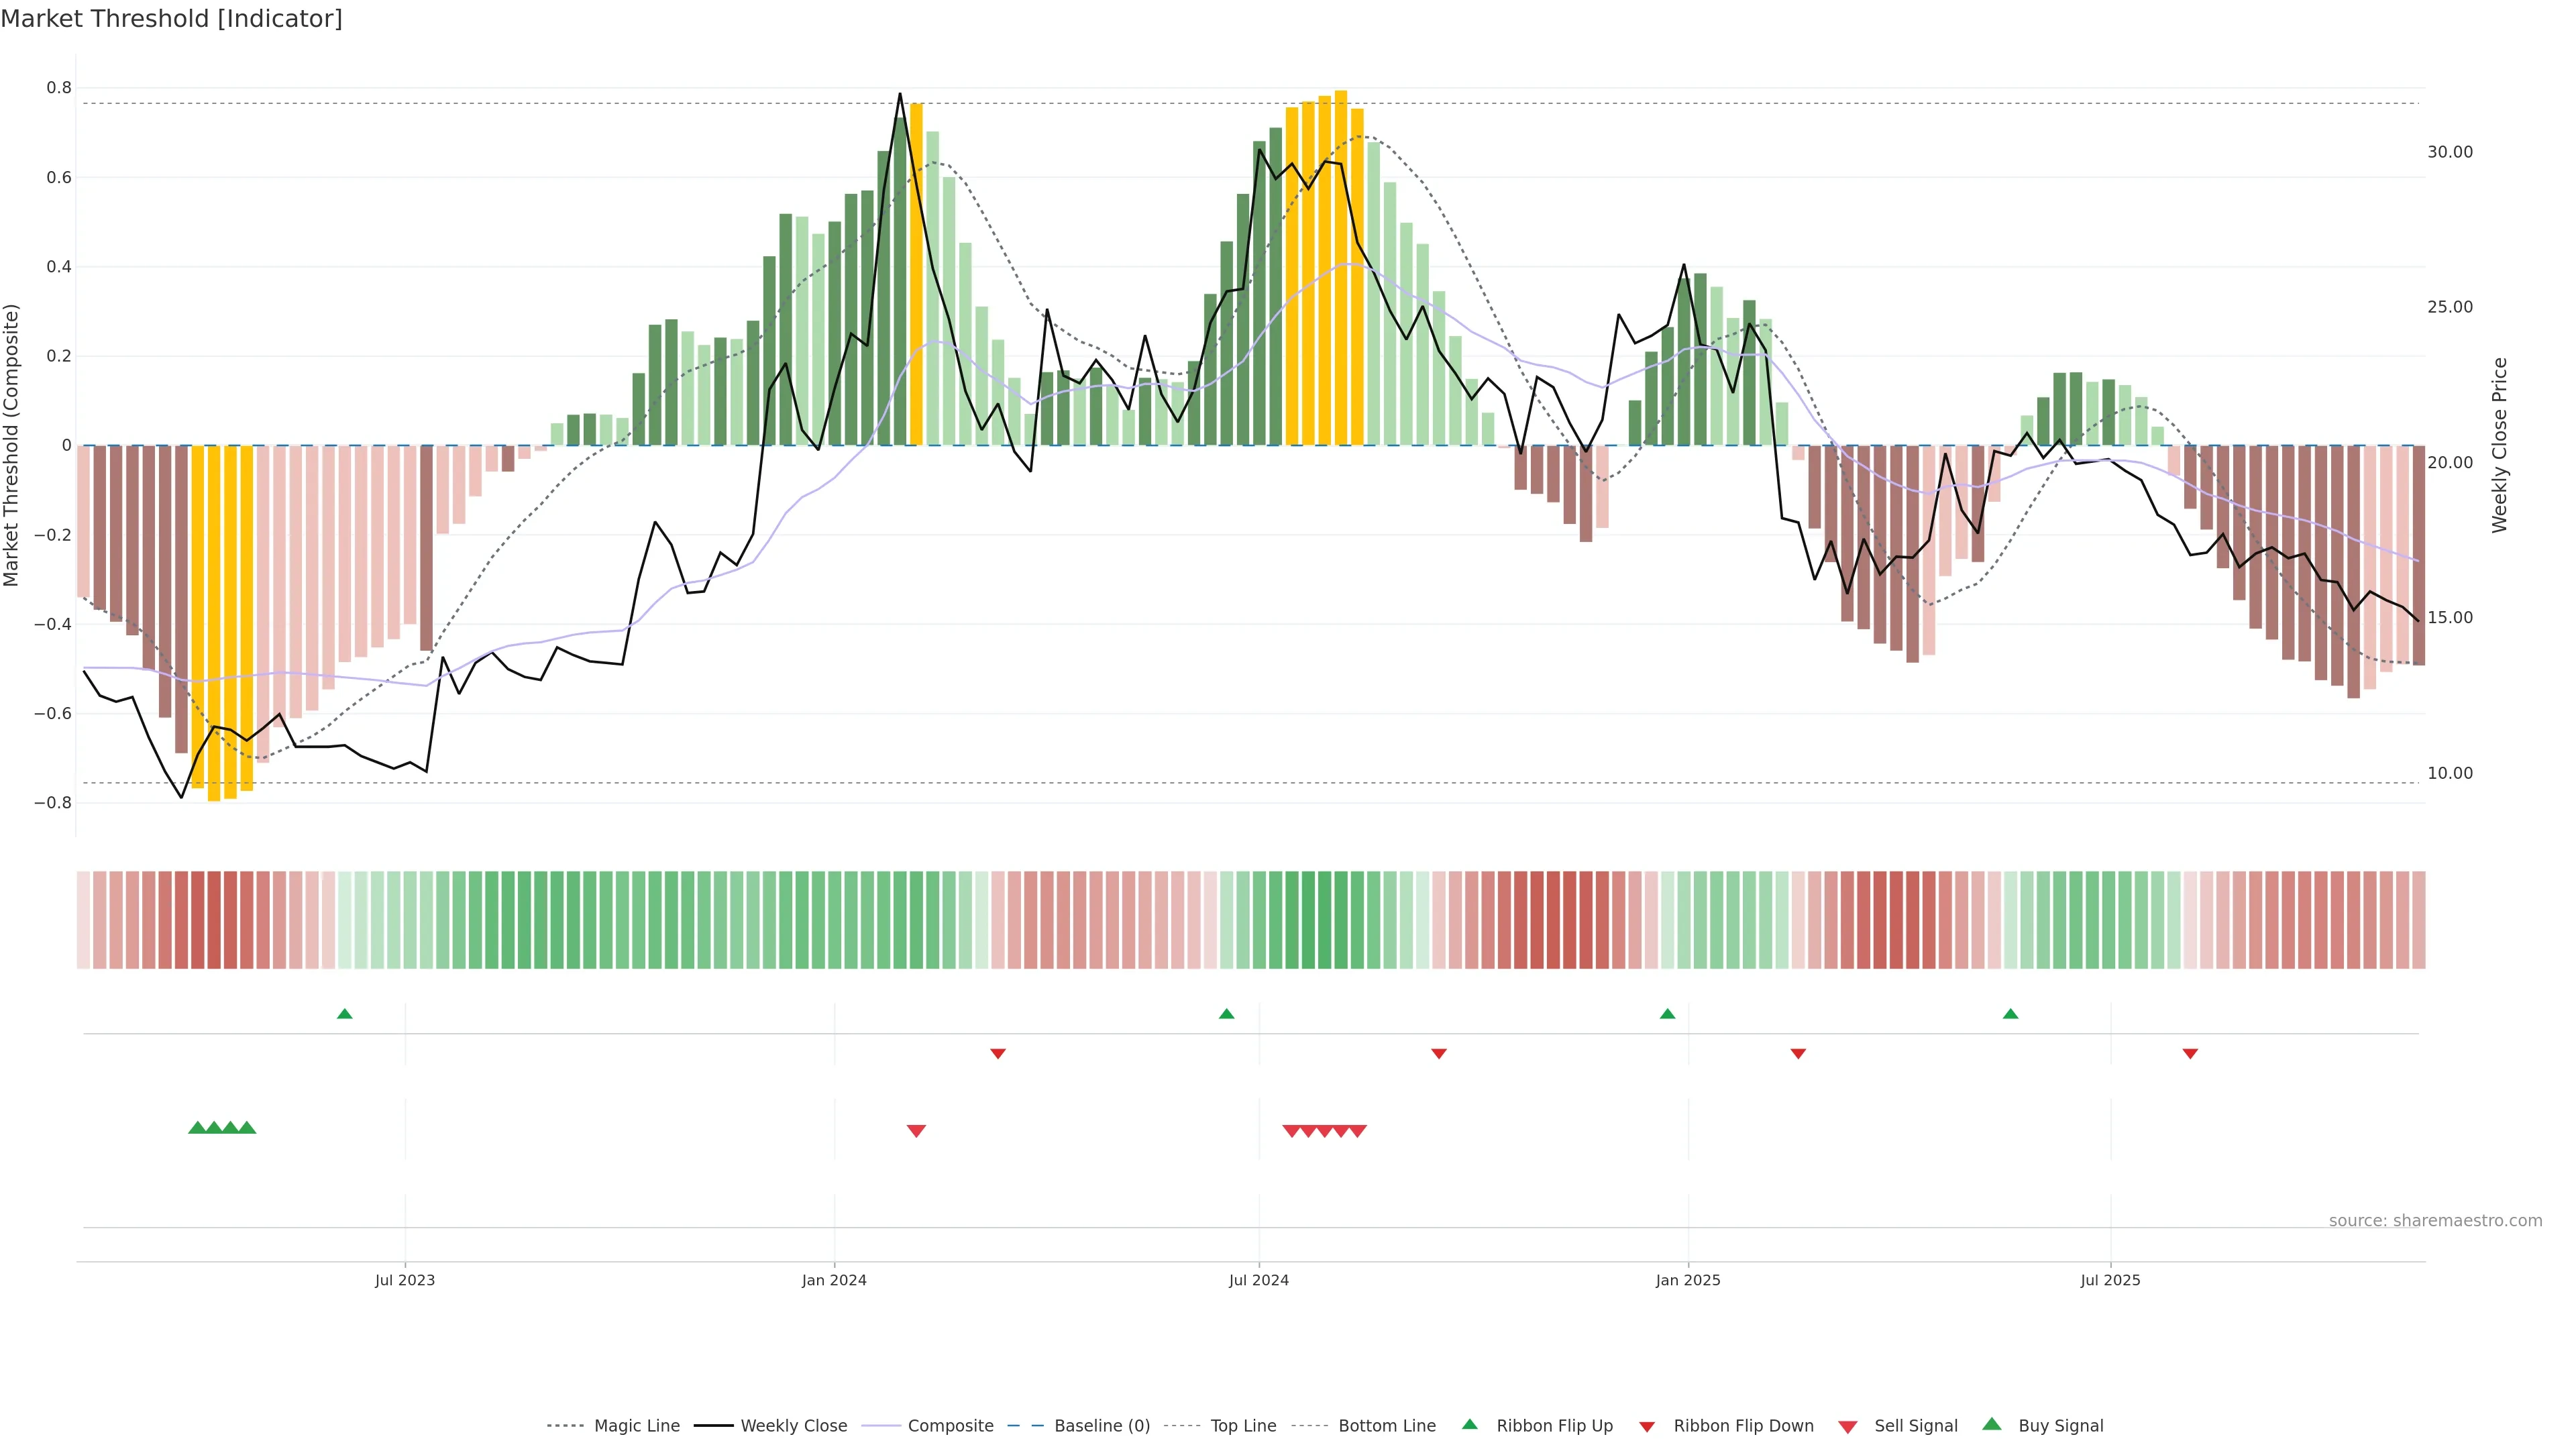Screen dimensions: 2576x1449
Task: Click the last red ribbon flip down marker
Action: [x=2190, y=1054]
